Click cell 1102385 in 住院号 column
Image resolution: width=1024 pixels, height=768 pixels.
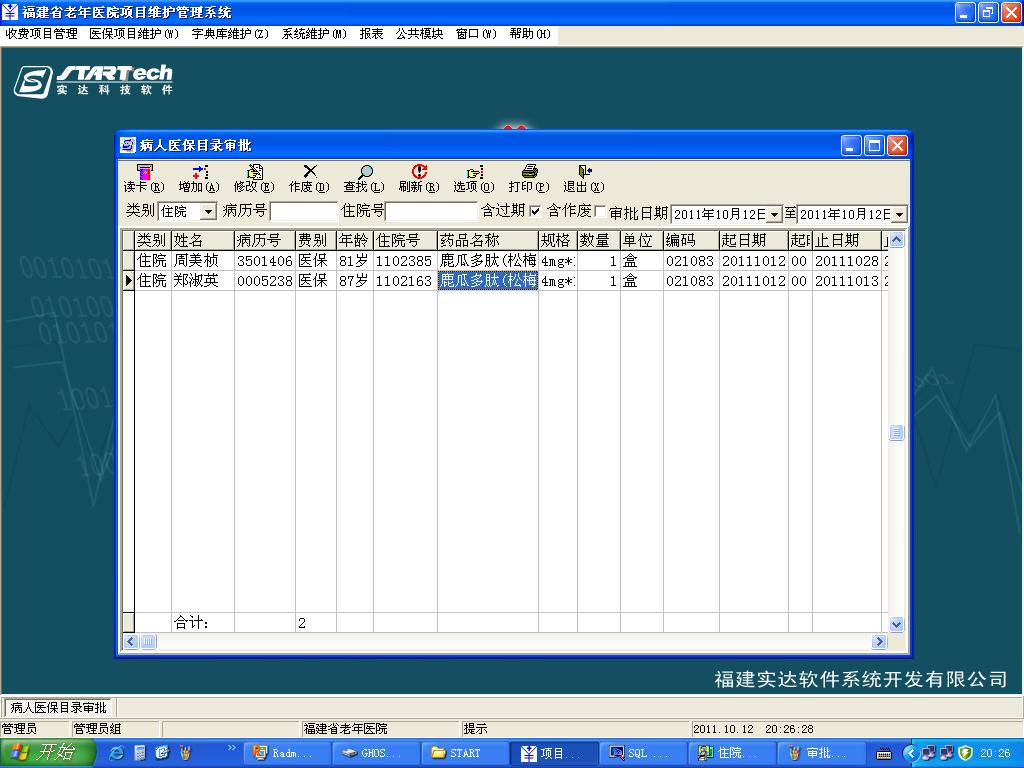[x=405, y=261]
